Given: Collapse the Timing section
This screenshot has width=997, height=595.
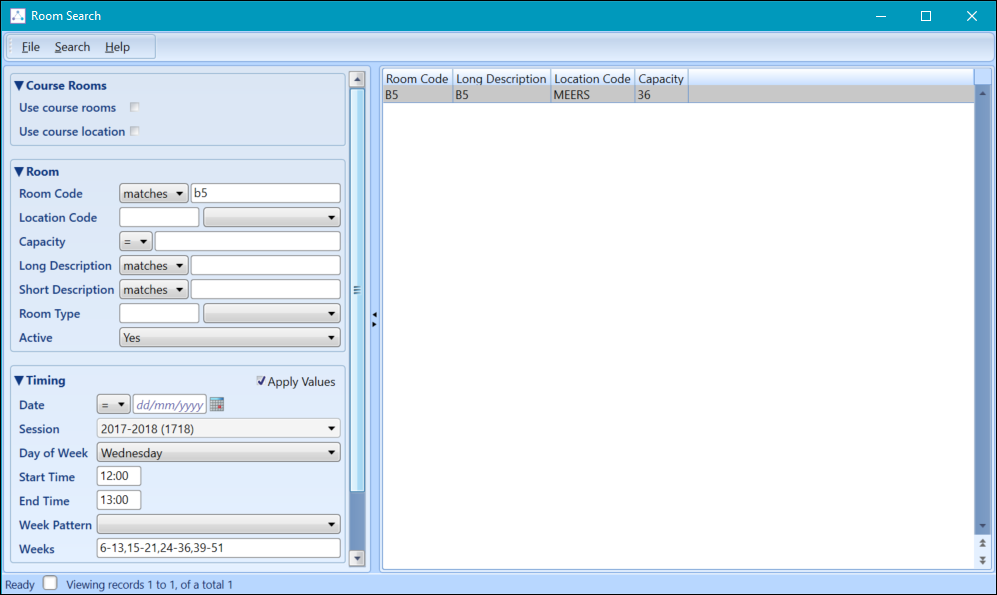Looking at the screenshot, I should click(19, 381).
